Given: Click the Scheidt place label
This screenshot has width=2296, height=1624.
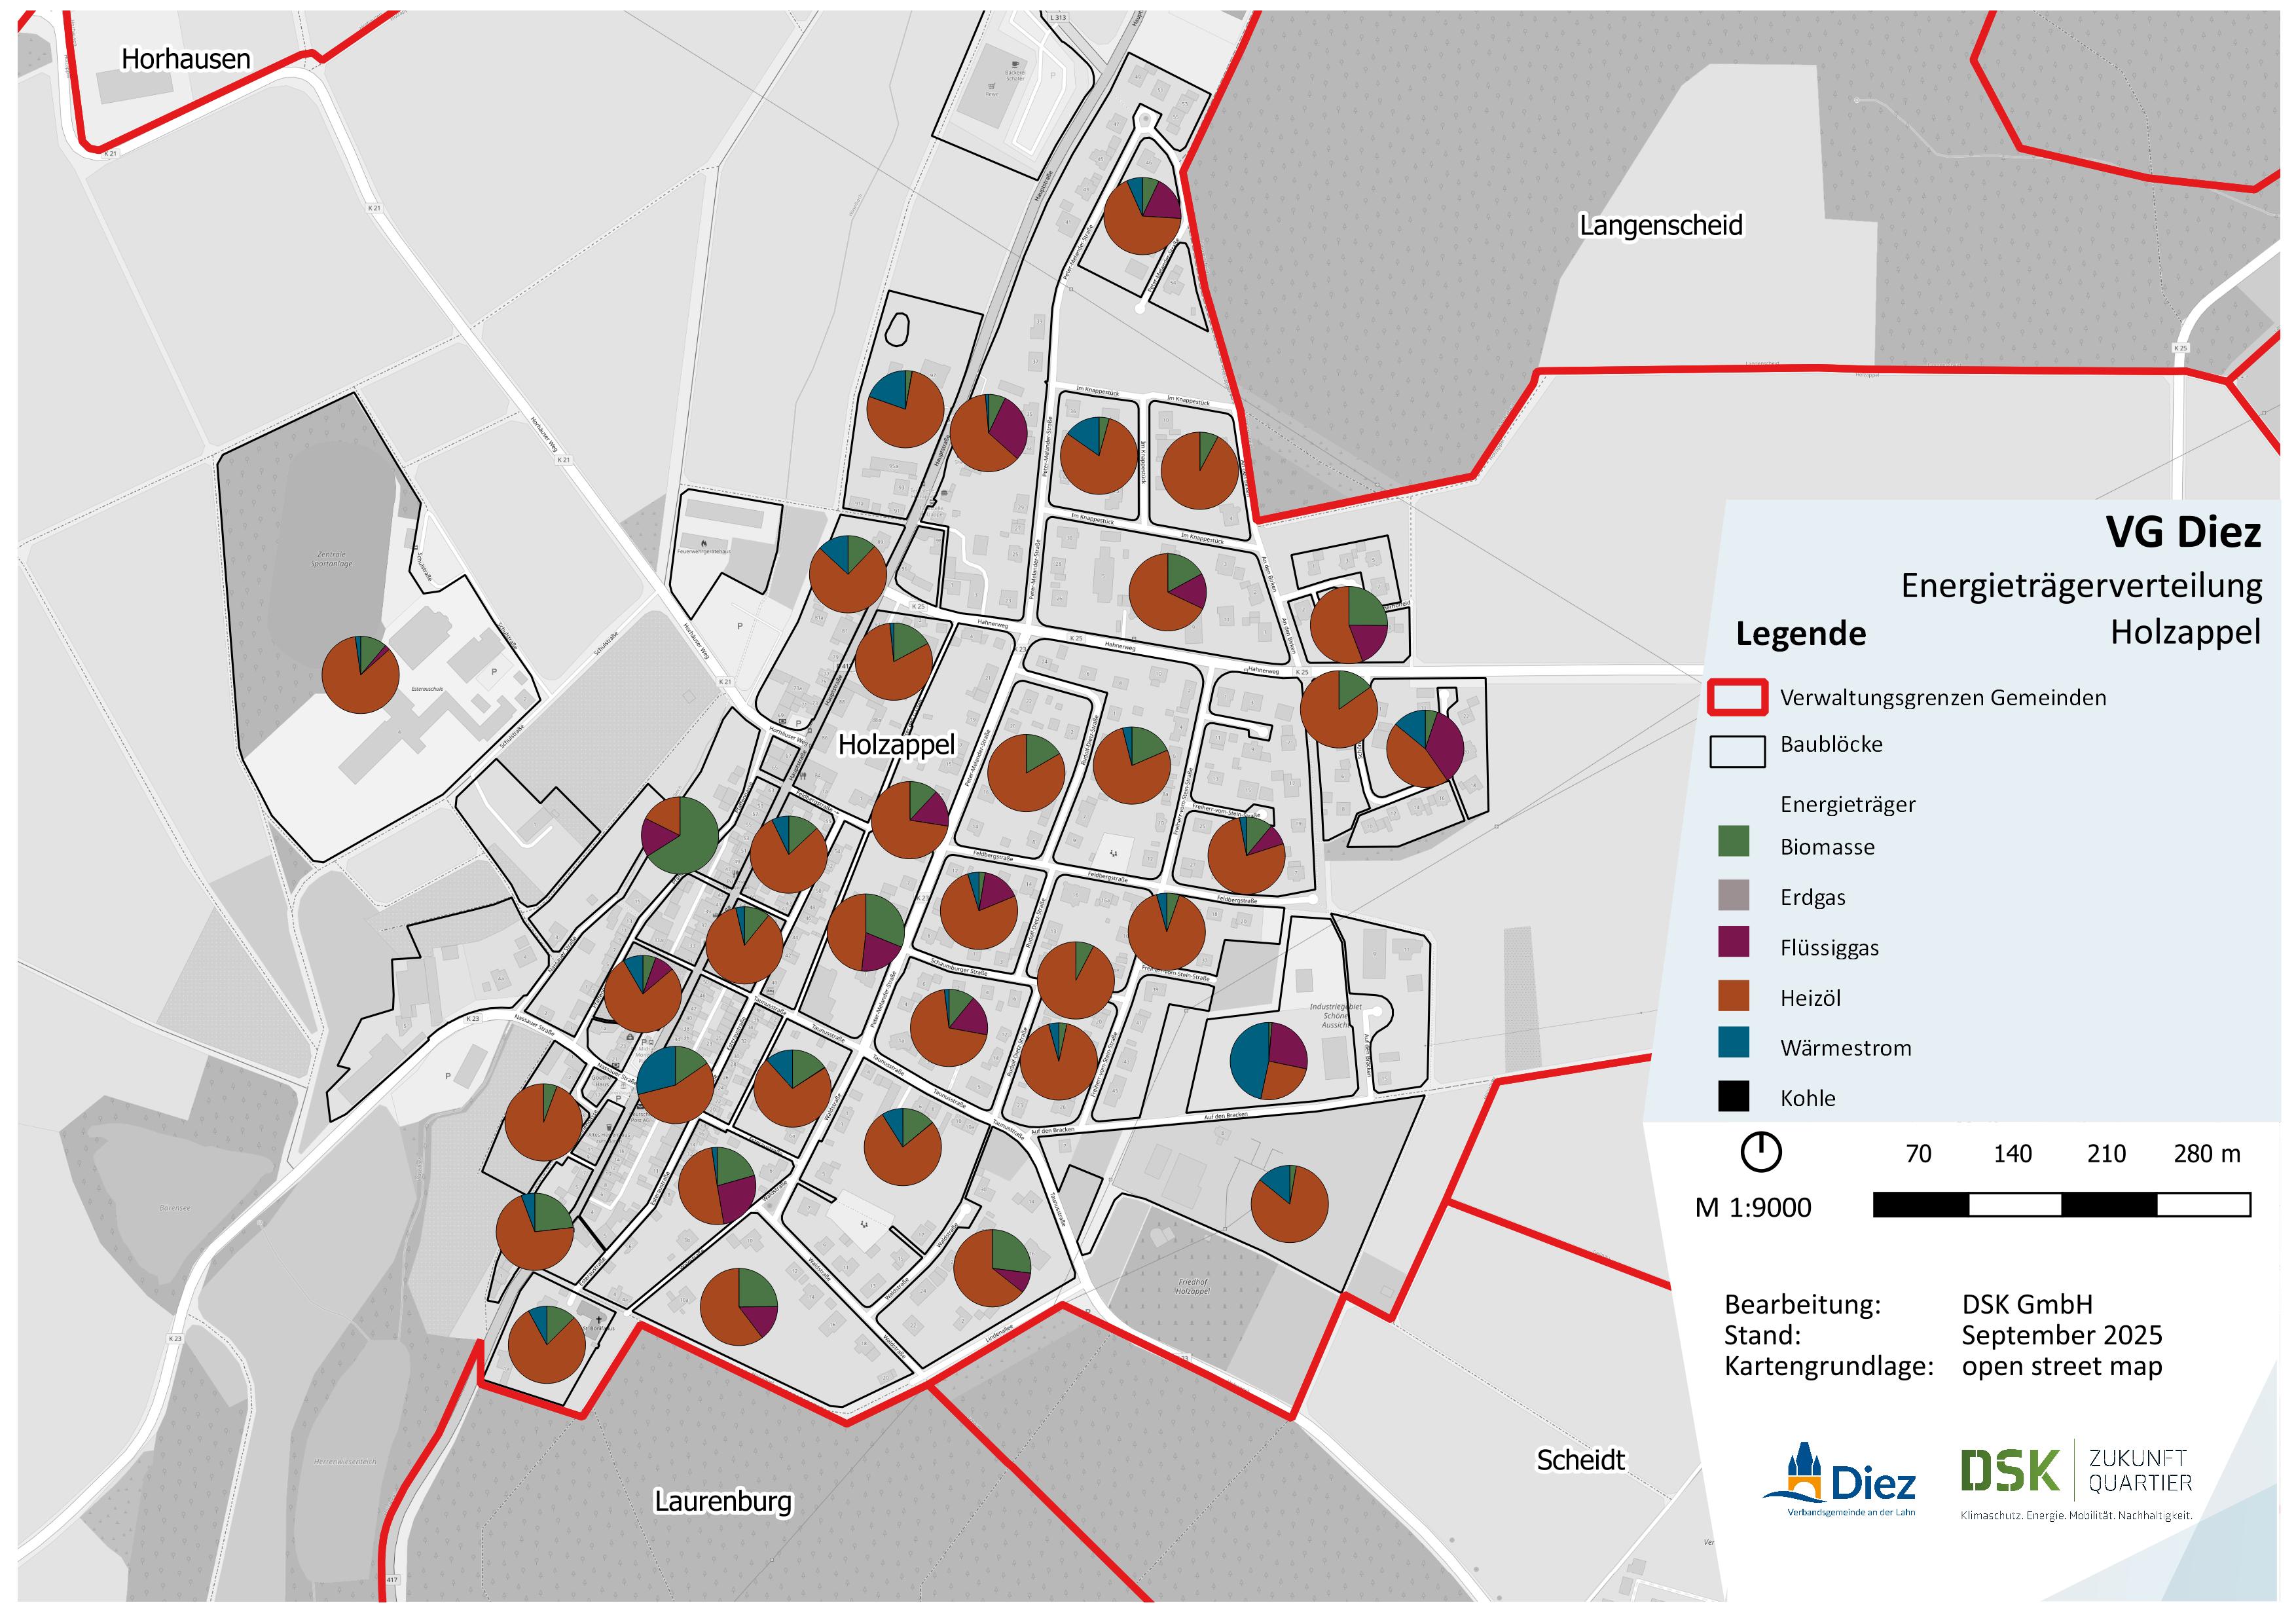Looking at the screenshot, I should point(1581,1460).
